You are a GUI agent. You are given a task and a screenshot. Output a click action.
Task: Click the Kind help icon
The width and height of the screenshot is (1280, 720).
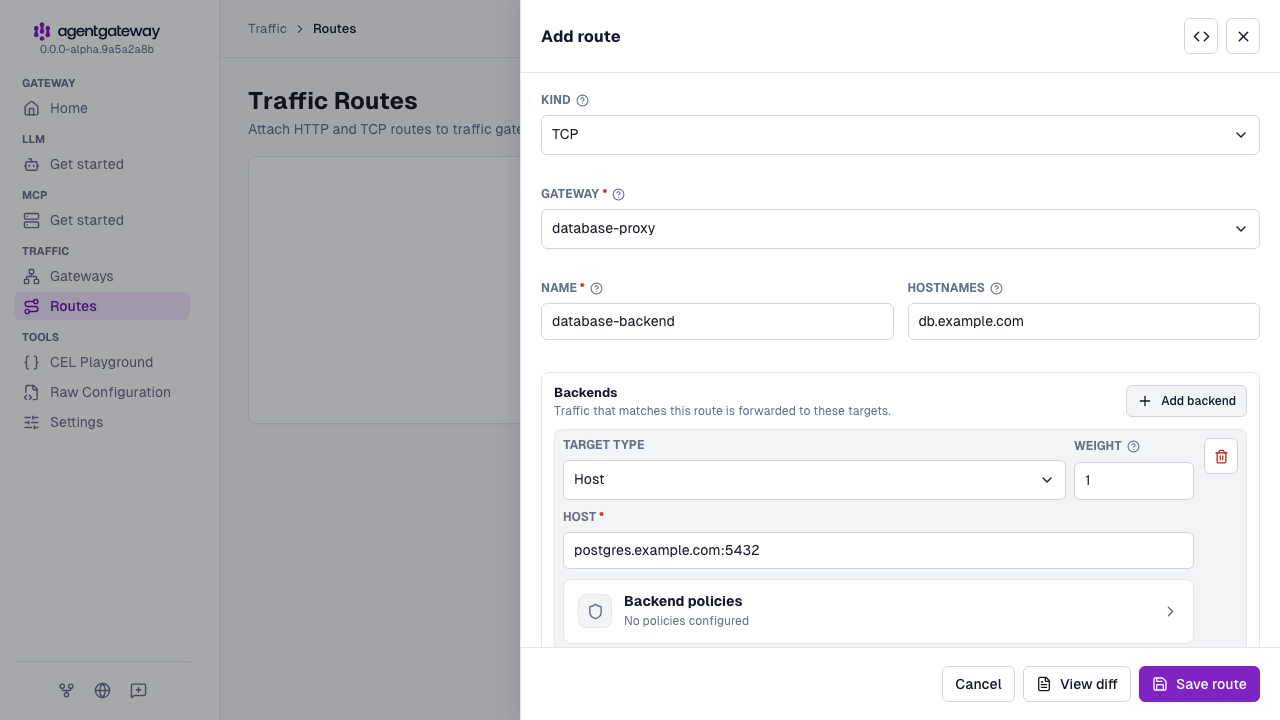click(583, 100)
